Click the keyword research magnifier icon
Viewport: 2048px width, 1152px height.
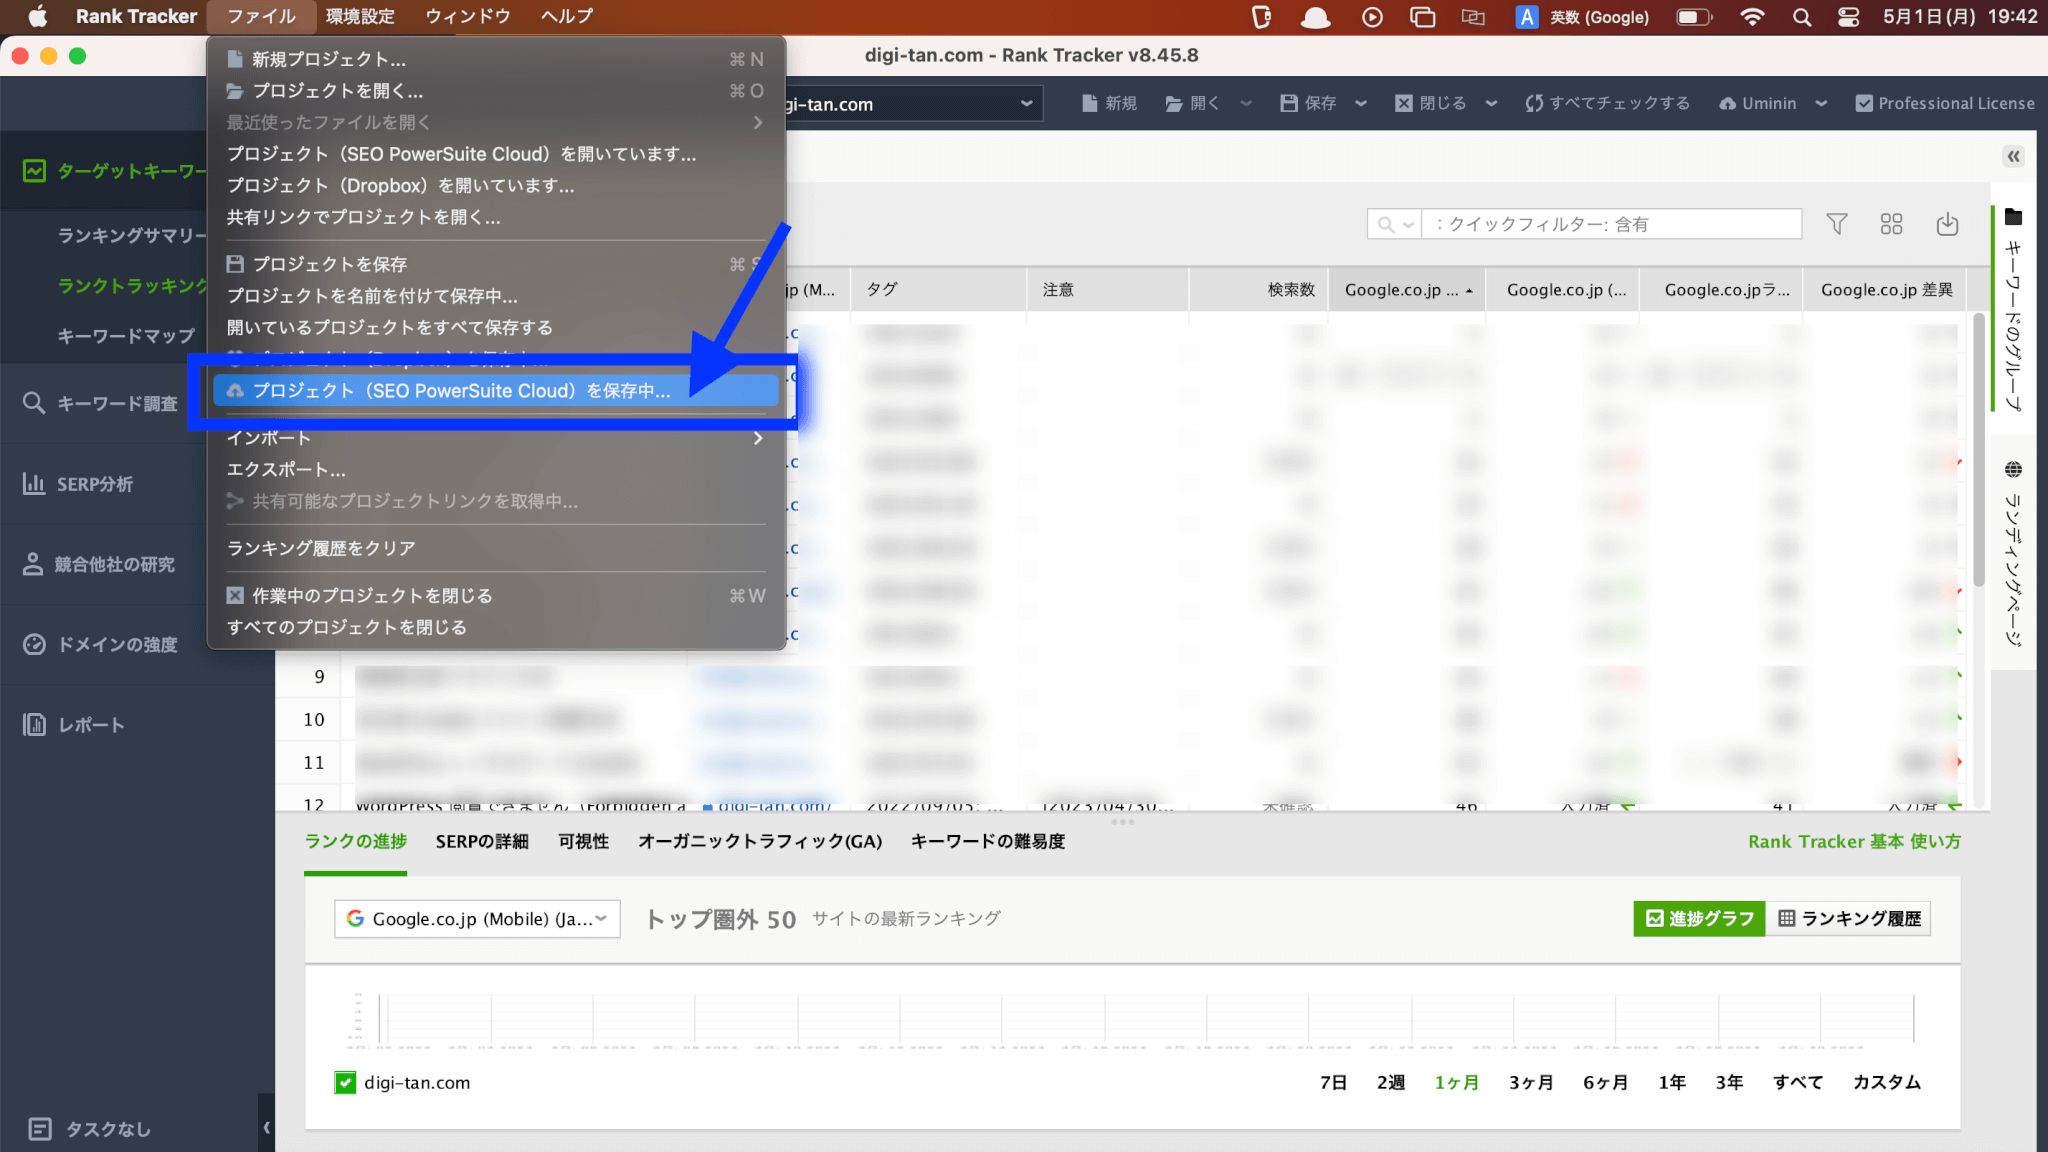pyautogui.click(x=34, y=403)
